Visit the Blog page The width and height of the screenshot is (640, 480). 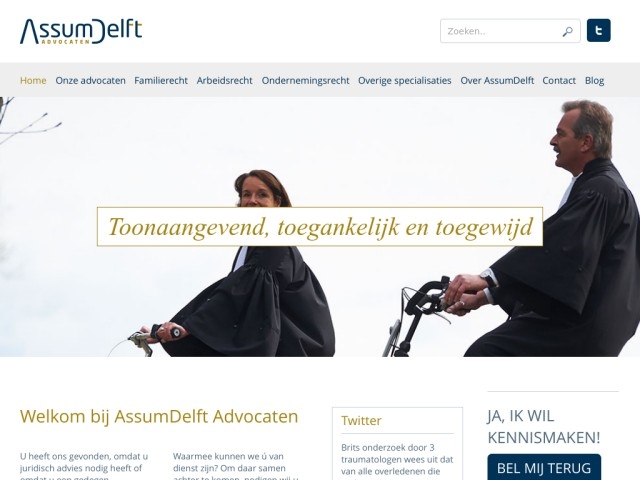(x=594, y=80)
